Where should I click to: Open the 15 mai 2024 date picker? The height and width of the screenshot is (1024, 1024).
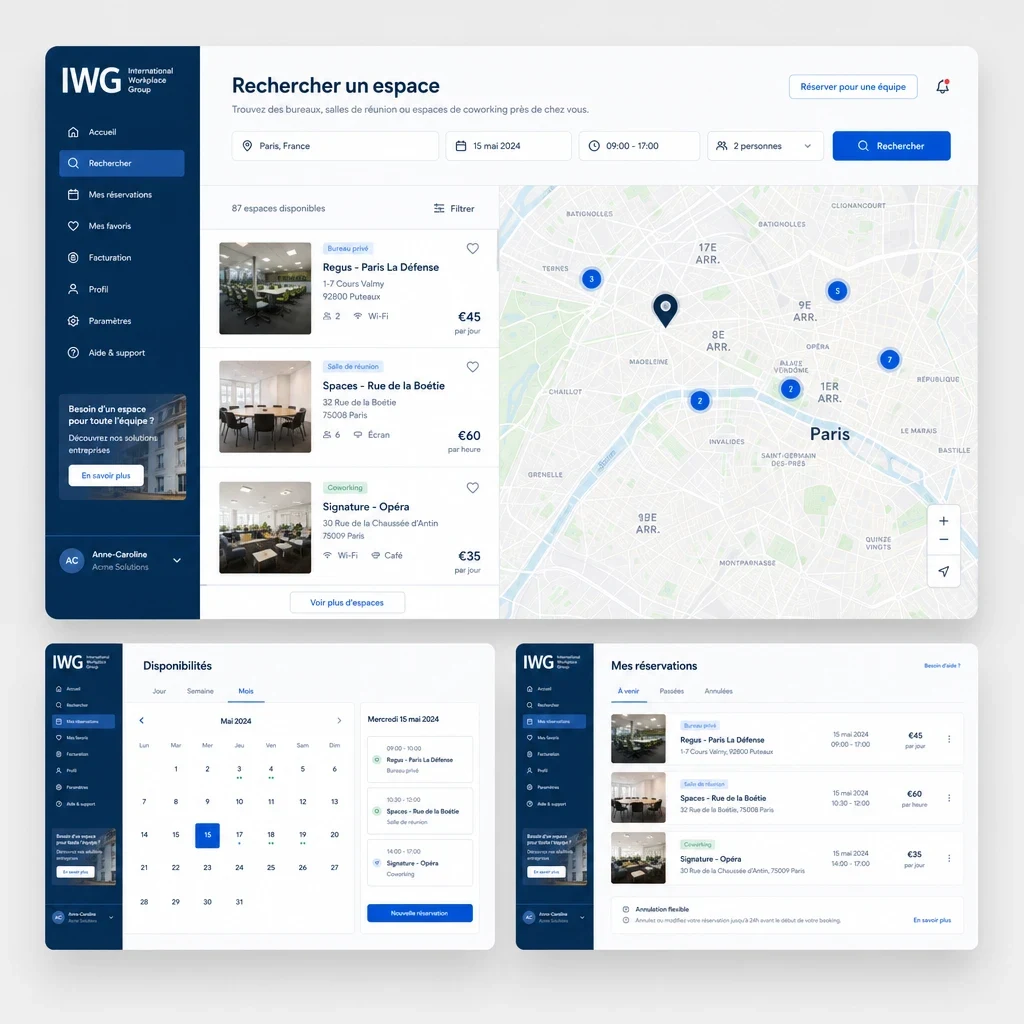508,146
